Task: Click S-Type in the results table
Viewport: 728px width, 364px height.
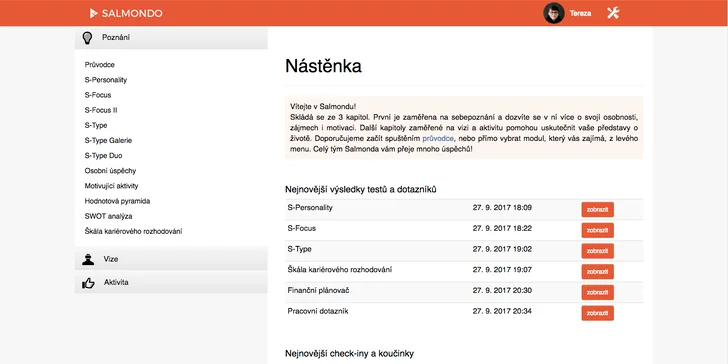Action: 299,249
